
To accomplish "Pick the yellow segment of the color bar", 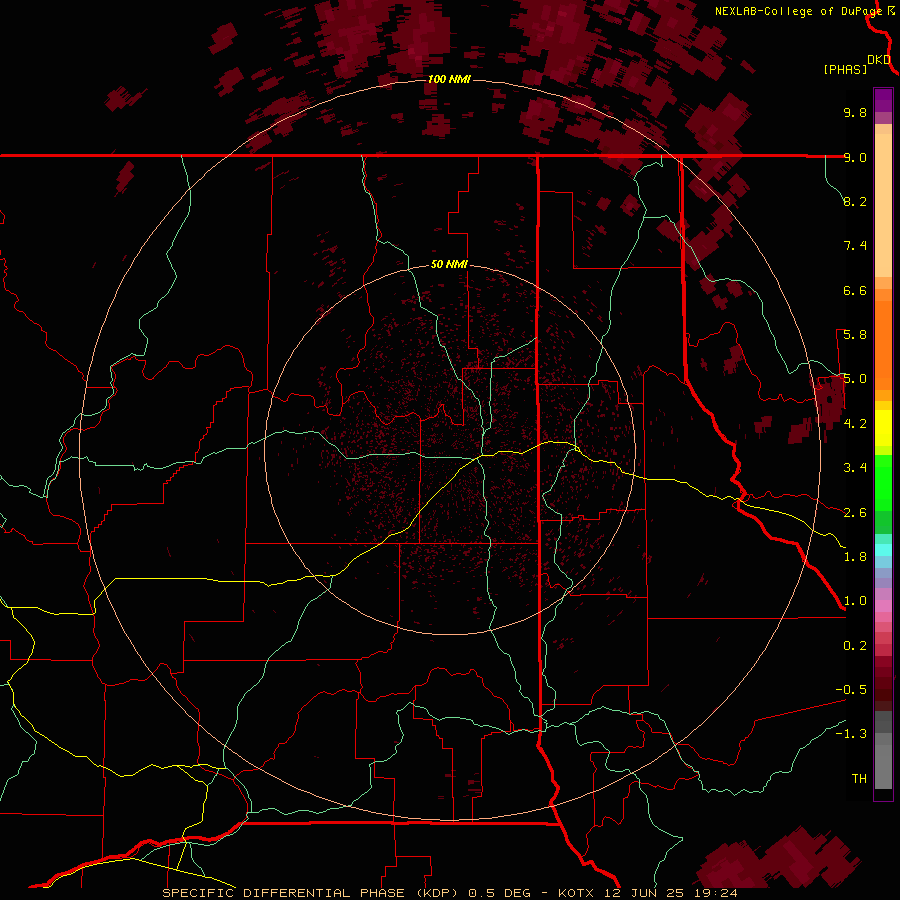I will click(x=883, y=428).
